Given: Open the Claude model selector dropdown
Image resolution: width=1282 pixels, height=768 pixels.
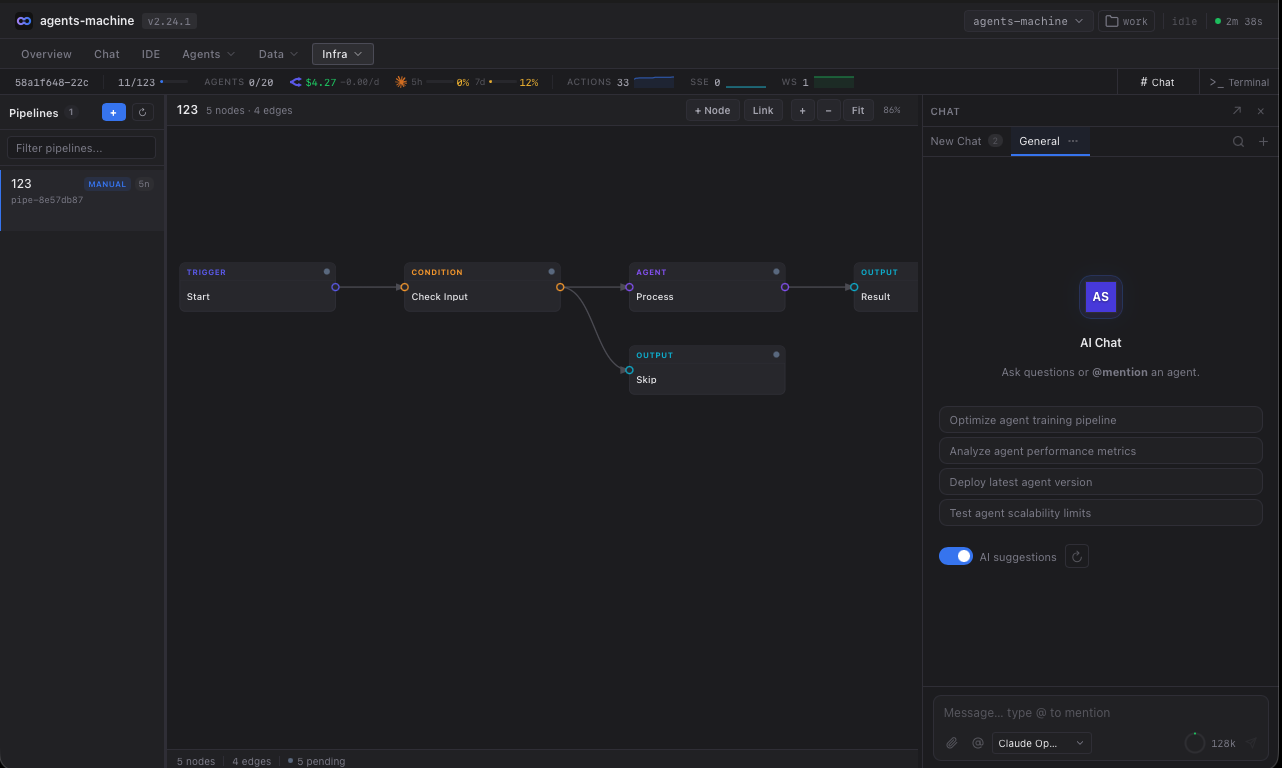Looking at the screenshot, I should click(x=1041, y=743).
